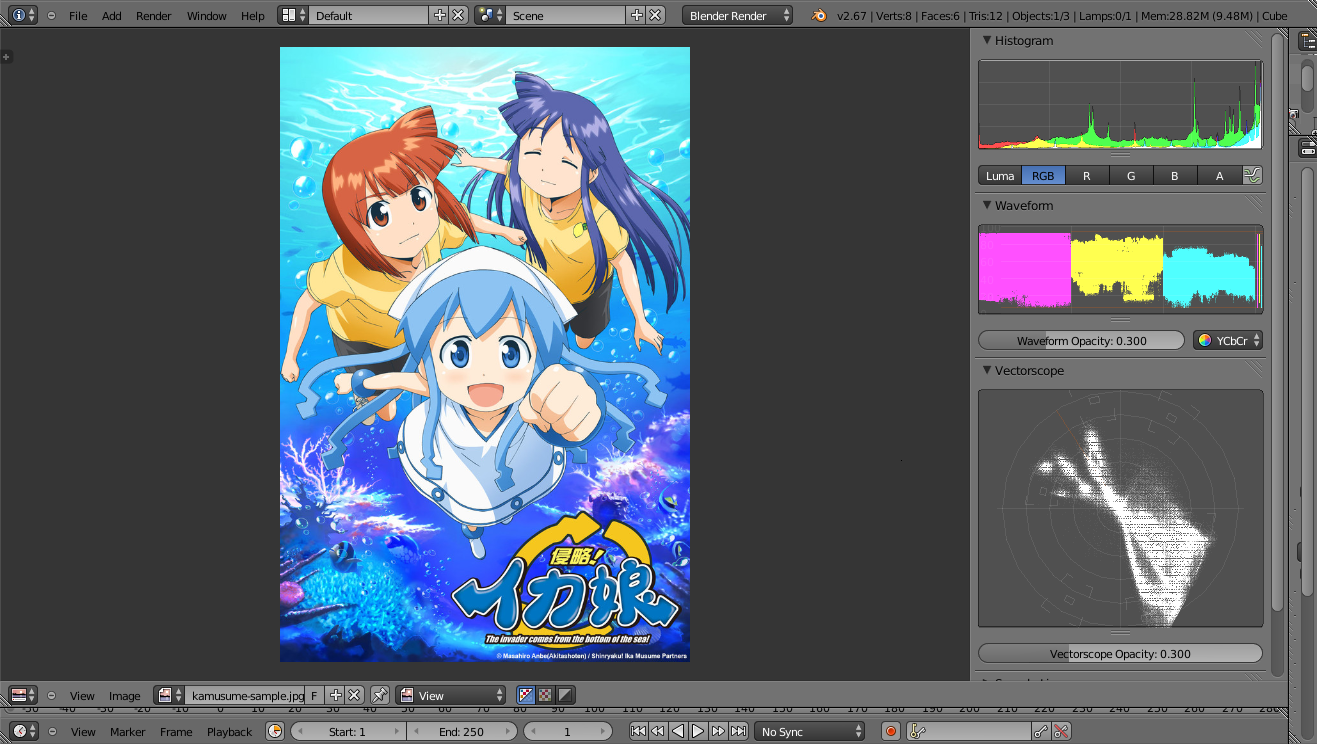
Task: Open the timeline editor type selector
Action: 23,731
